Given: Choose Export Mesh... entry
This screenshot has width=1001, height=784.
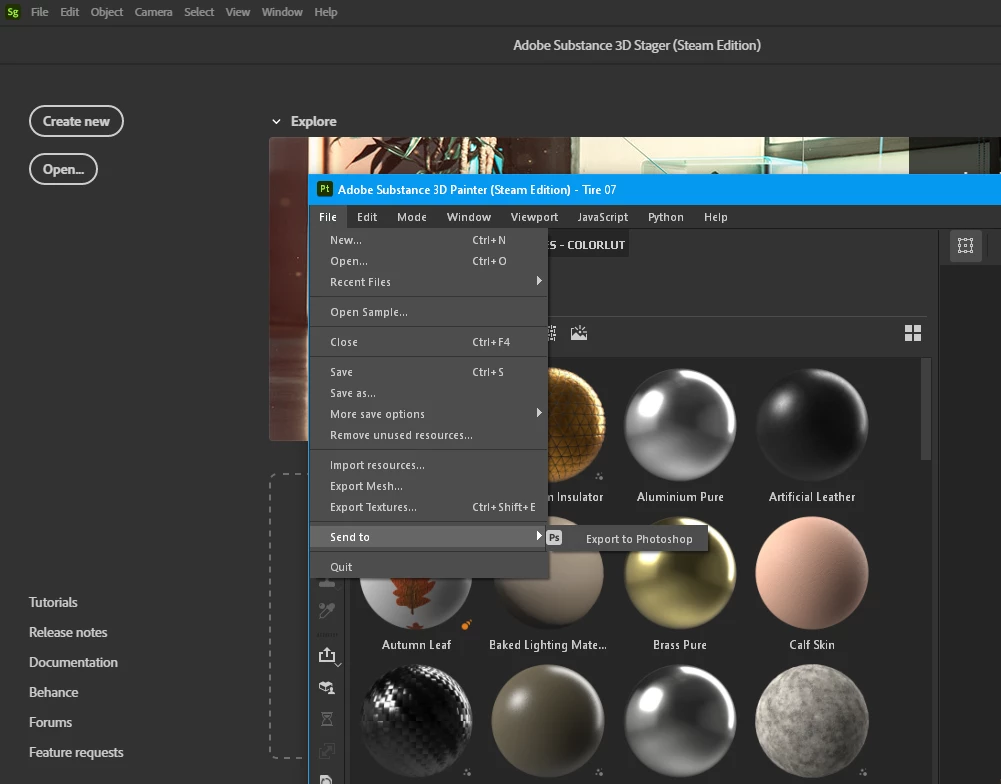Looking at the screenshot, I should (x=428, y=486).
